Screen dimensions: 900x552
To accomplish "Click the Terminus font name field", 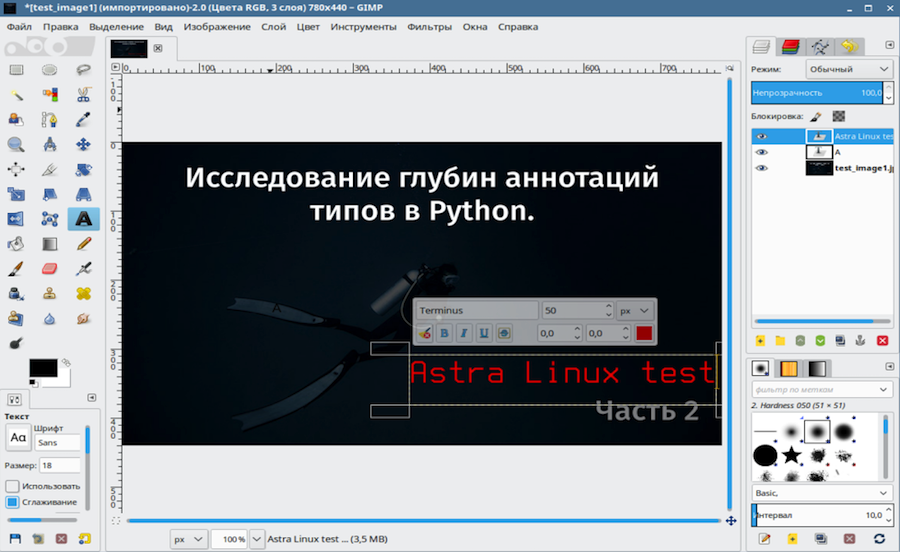I will (x=476, y=311).
